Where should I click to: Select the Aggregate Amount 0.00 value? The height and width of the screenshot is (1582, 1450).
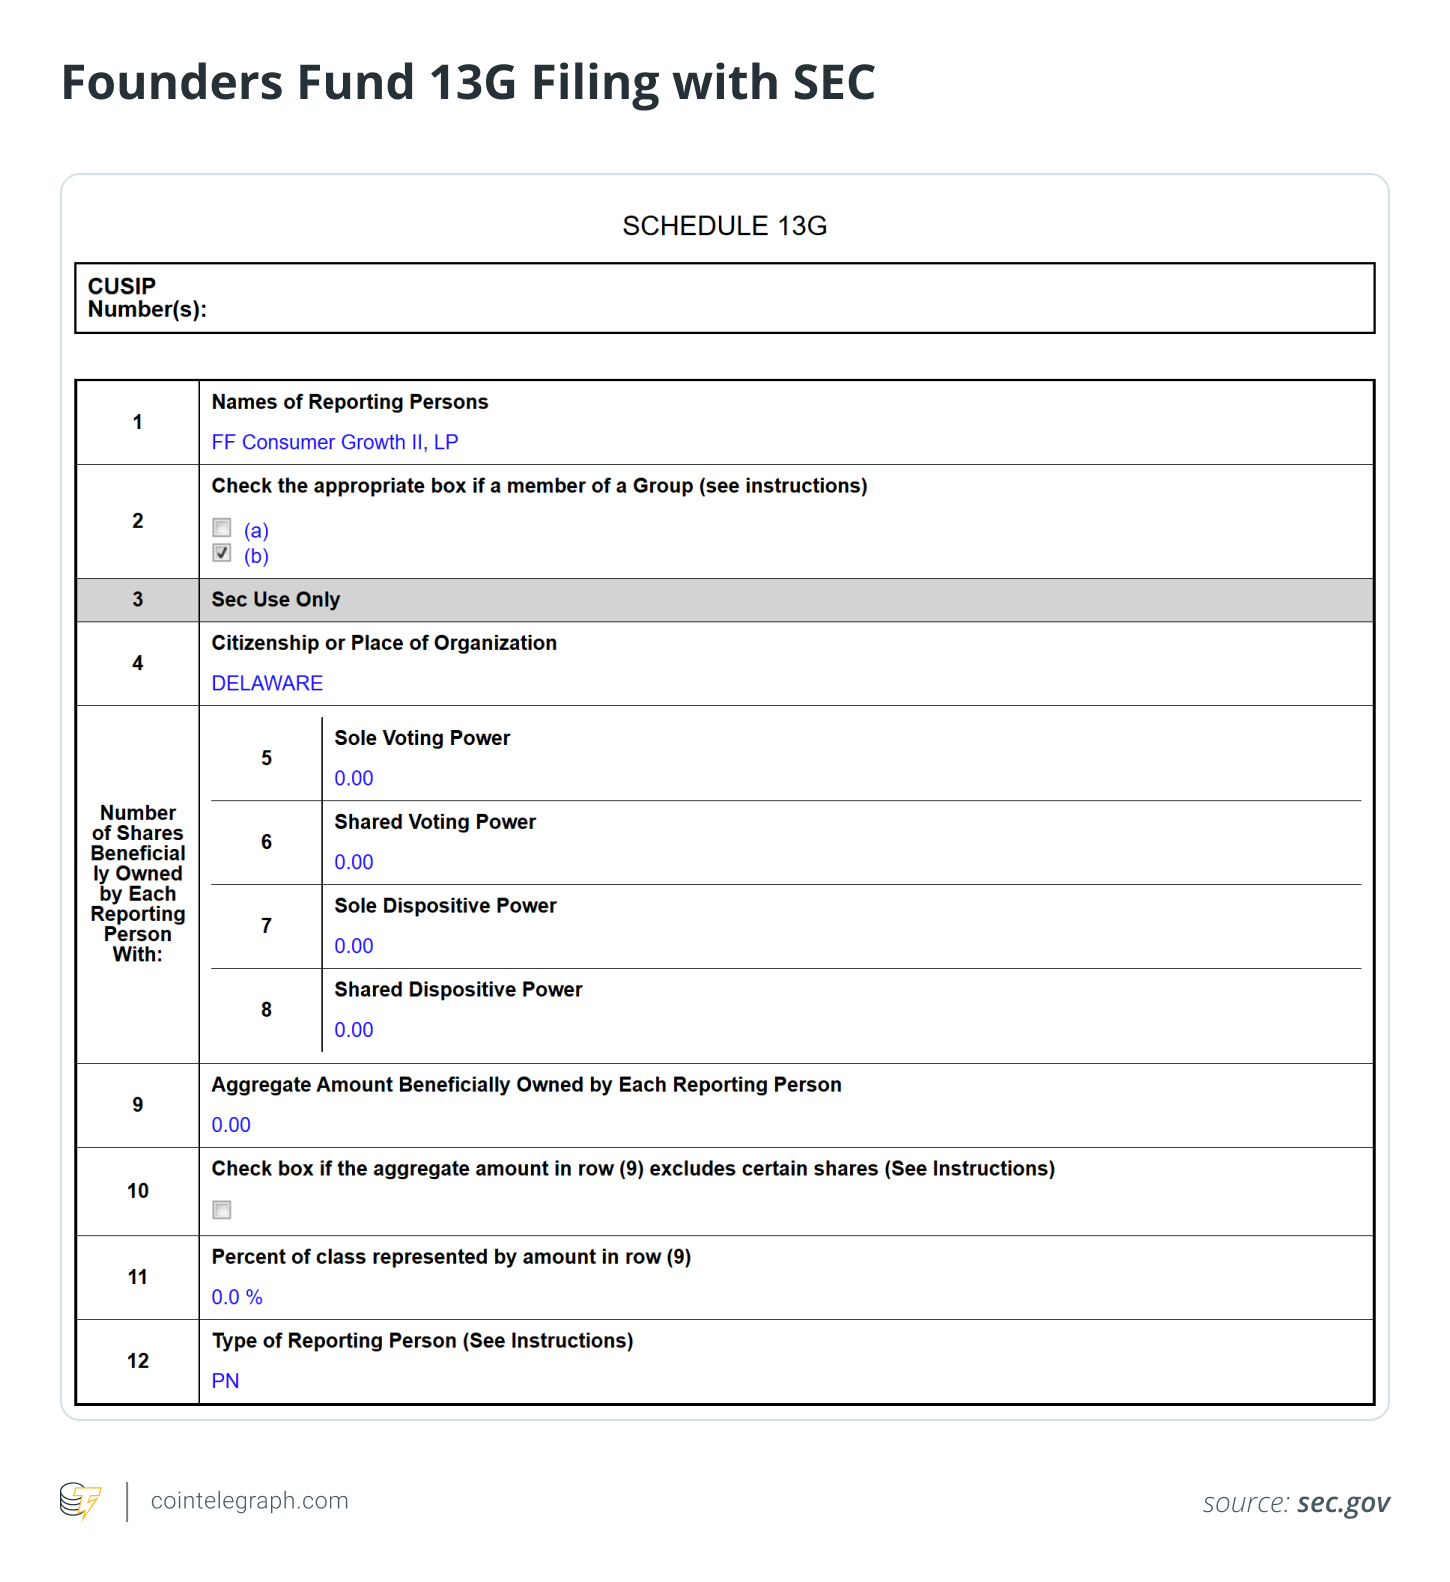[x=231, y=1125]
